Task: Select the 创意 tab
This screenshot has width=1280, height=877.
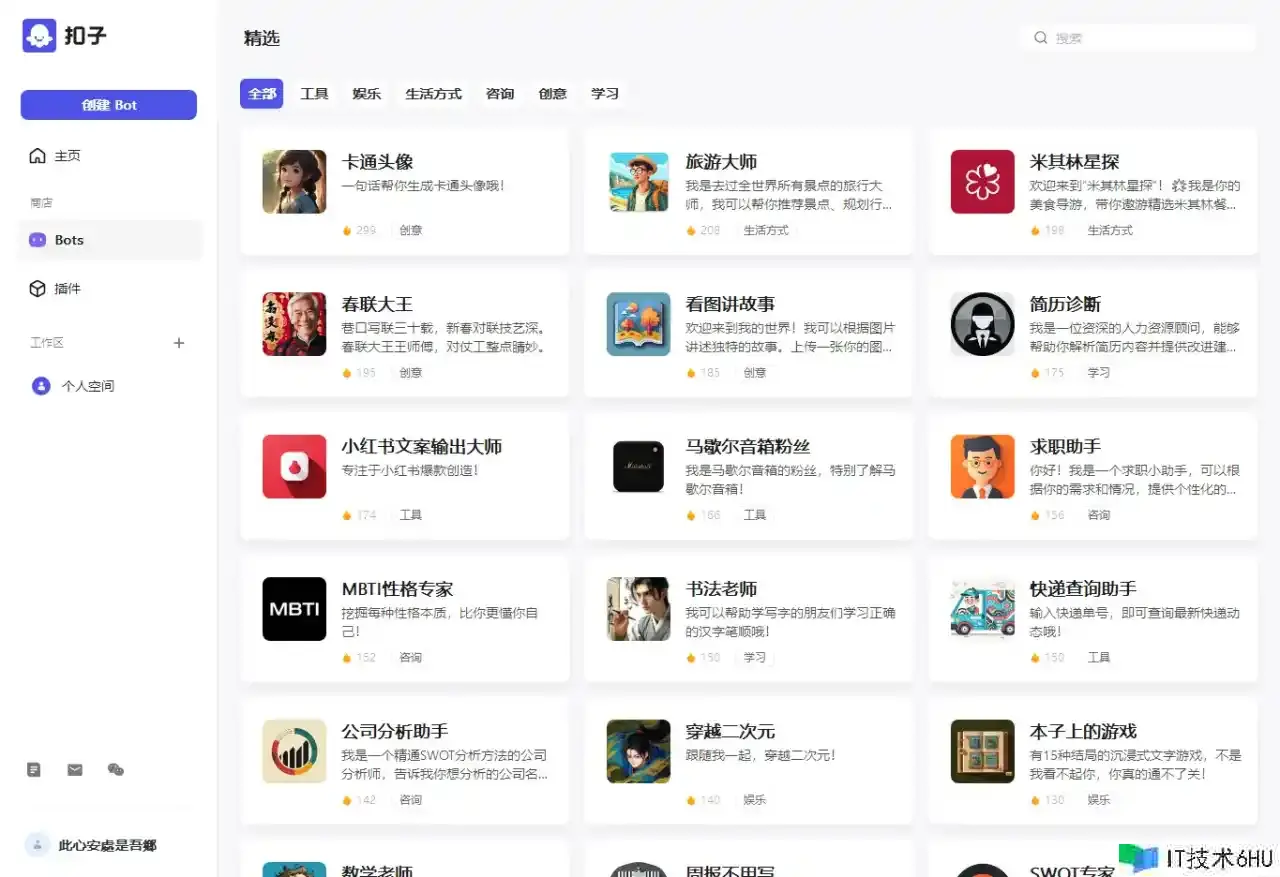Action: [x=553, y=94]
